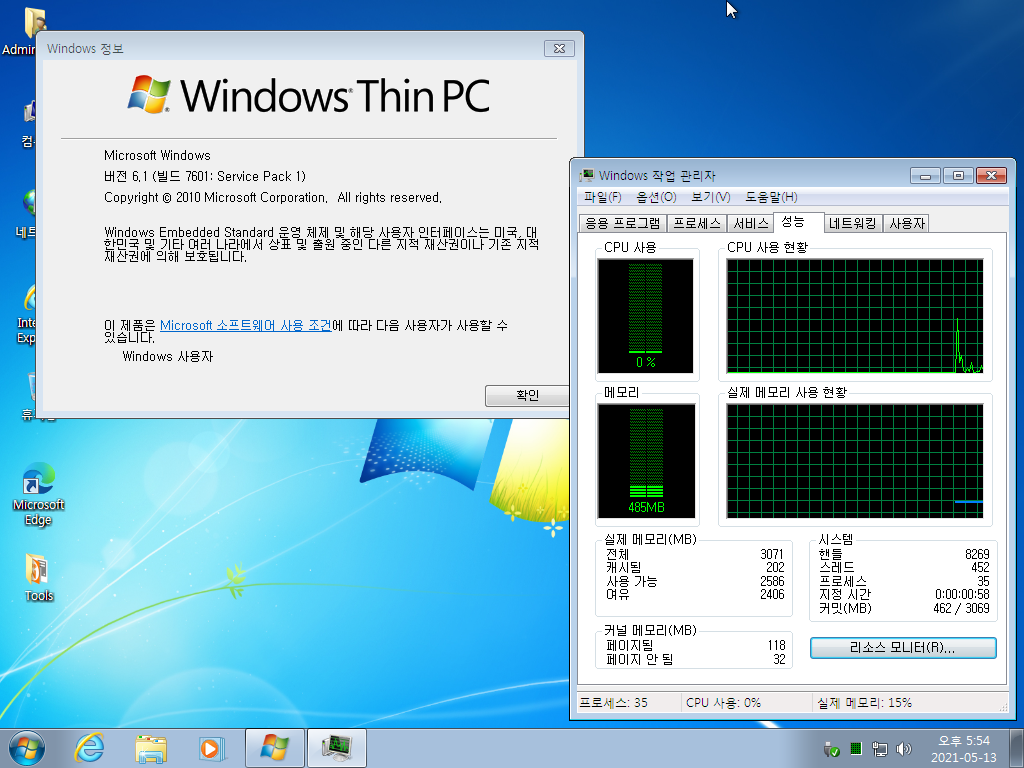Click the 핸들 value 8269

click(x=976, y=554)
